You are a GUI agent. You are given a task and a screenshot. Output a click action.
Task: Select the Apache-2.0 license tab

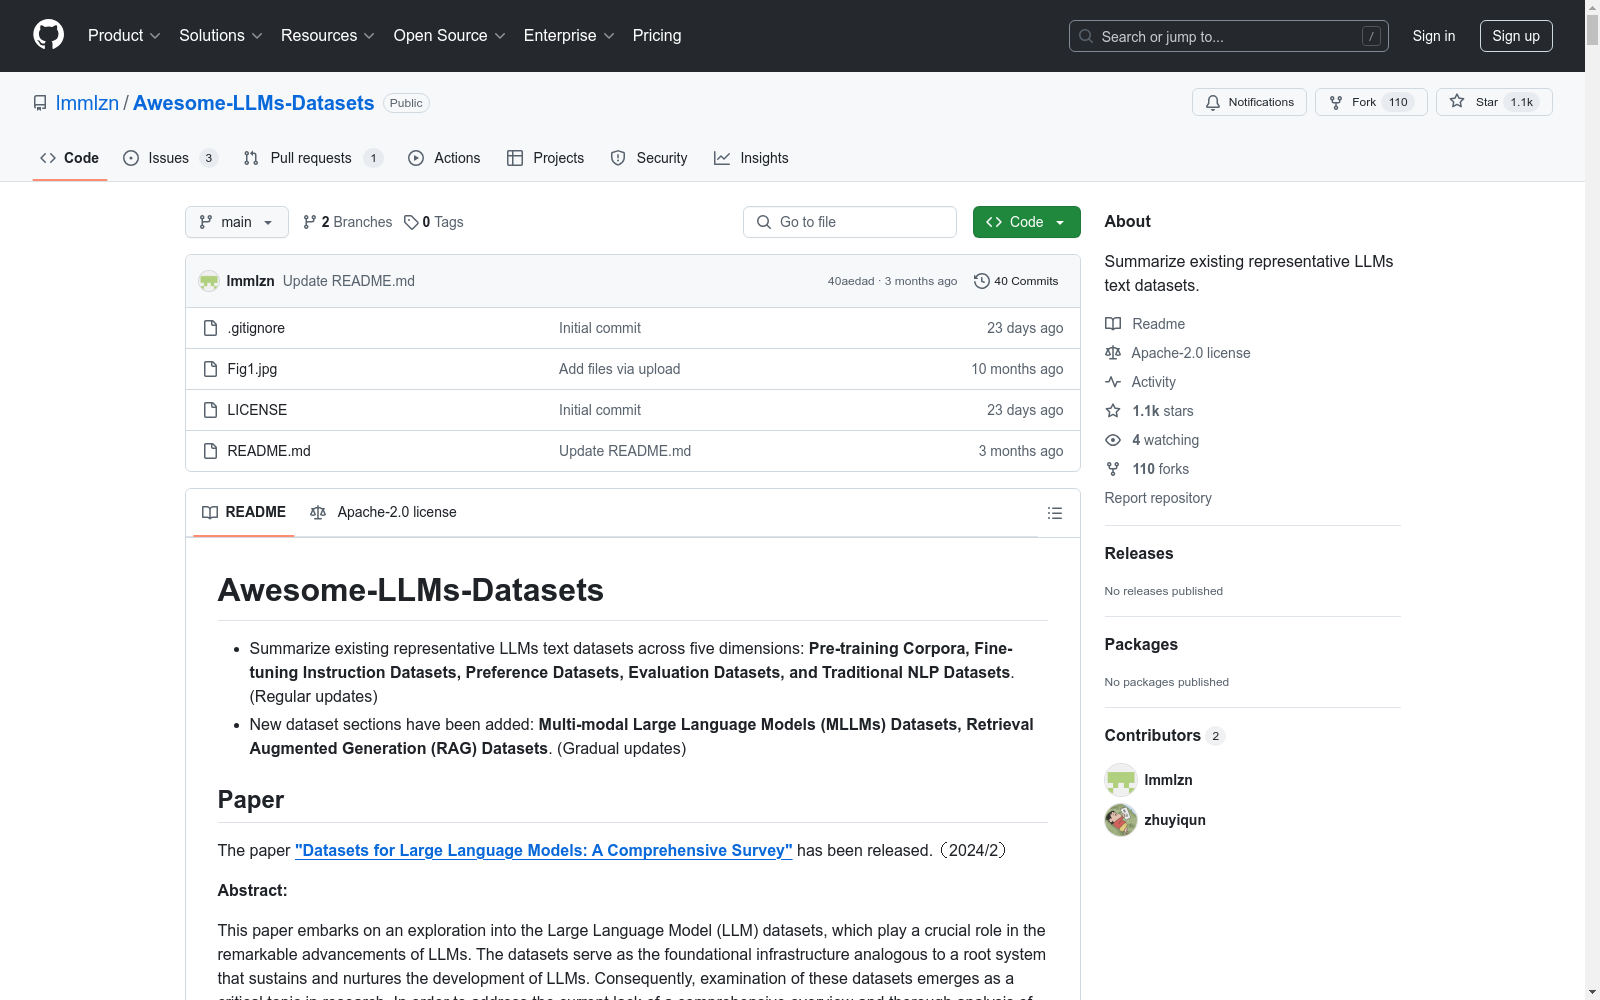click(383, 512)
